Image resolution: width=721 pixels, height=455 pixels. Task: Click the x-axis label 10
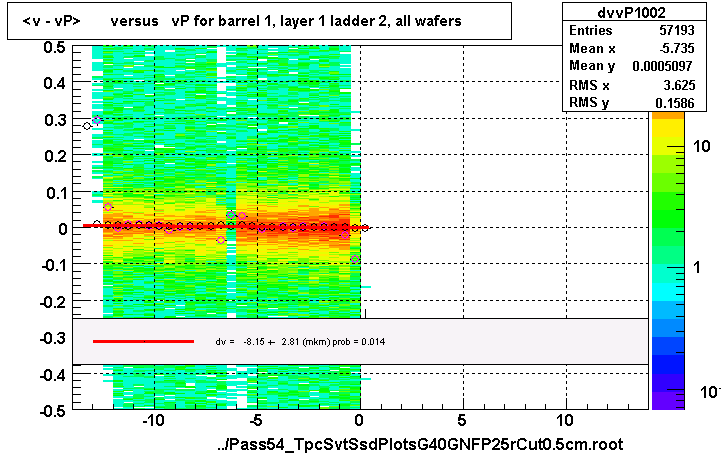565,421
